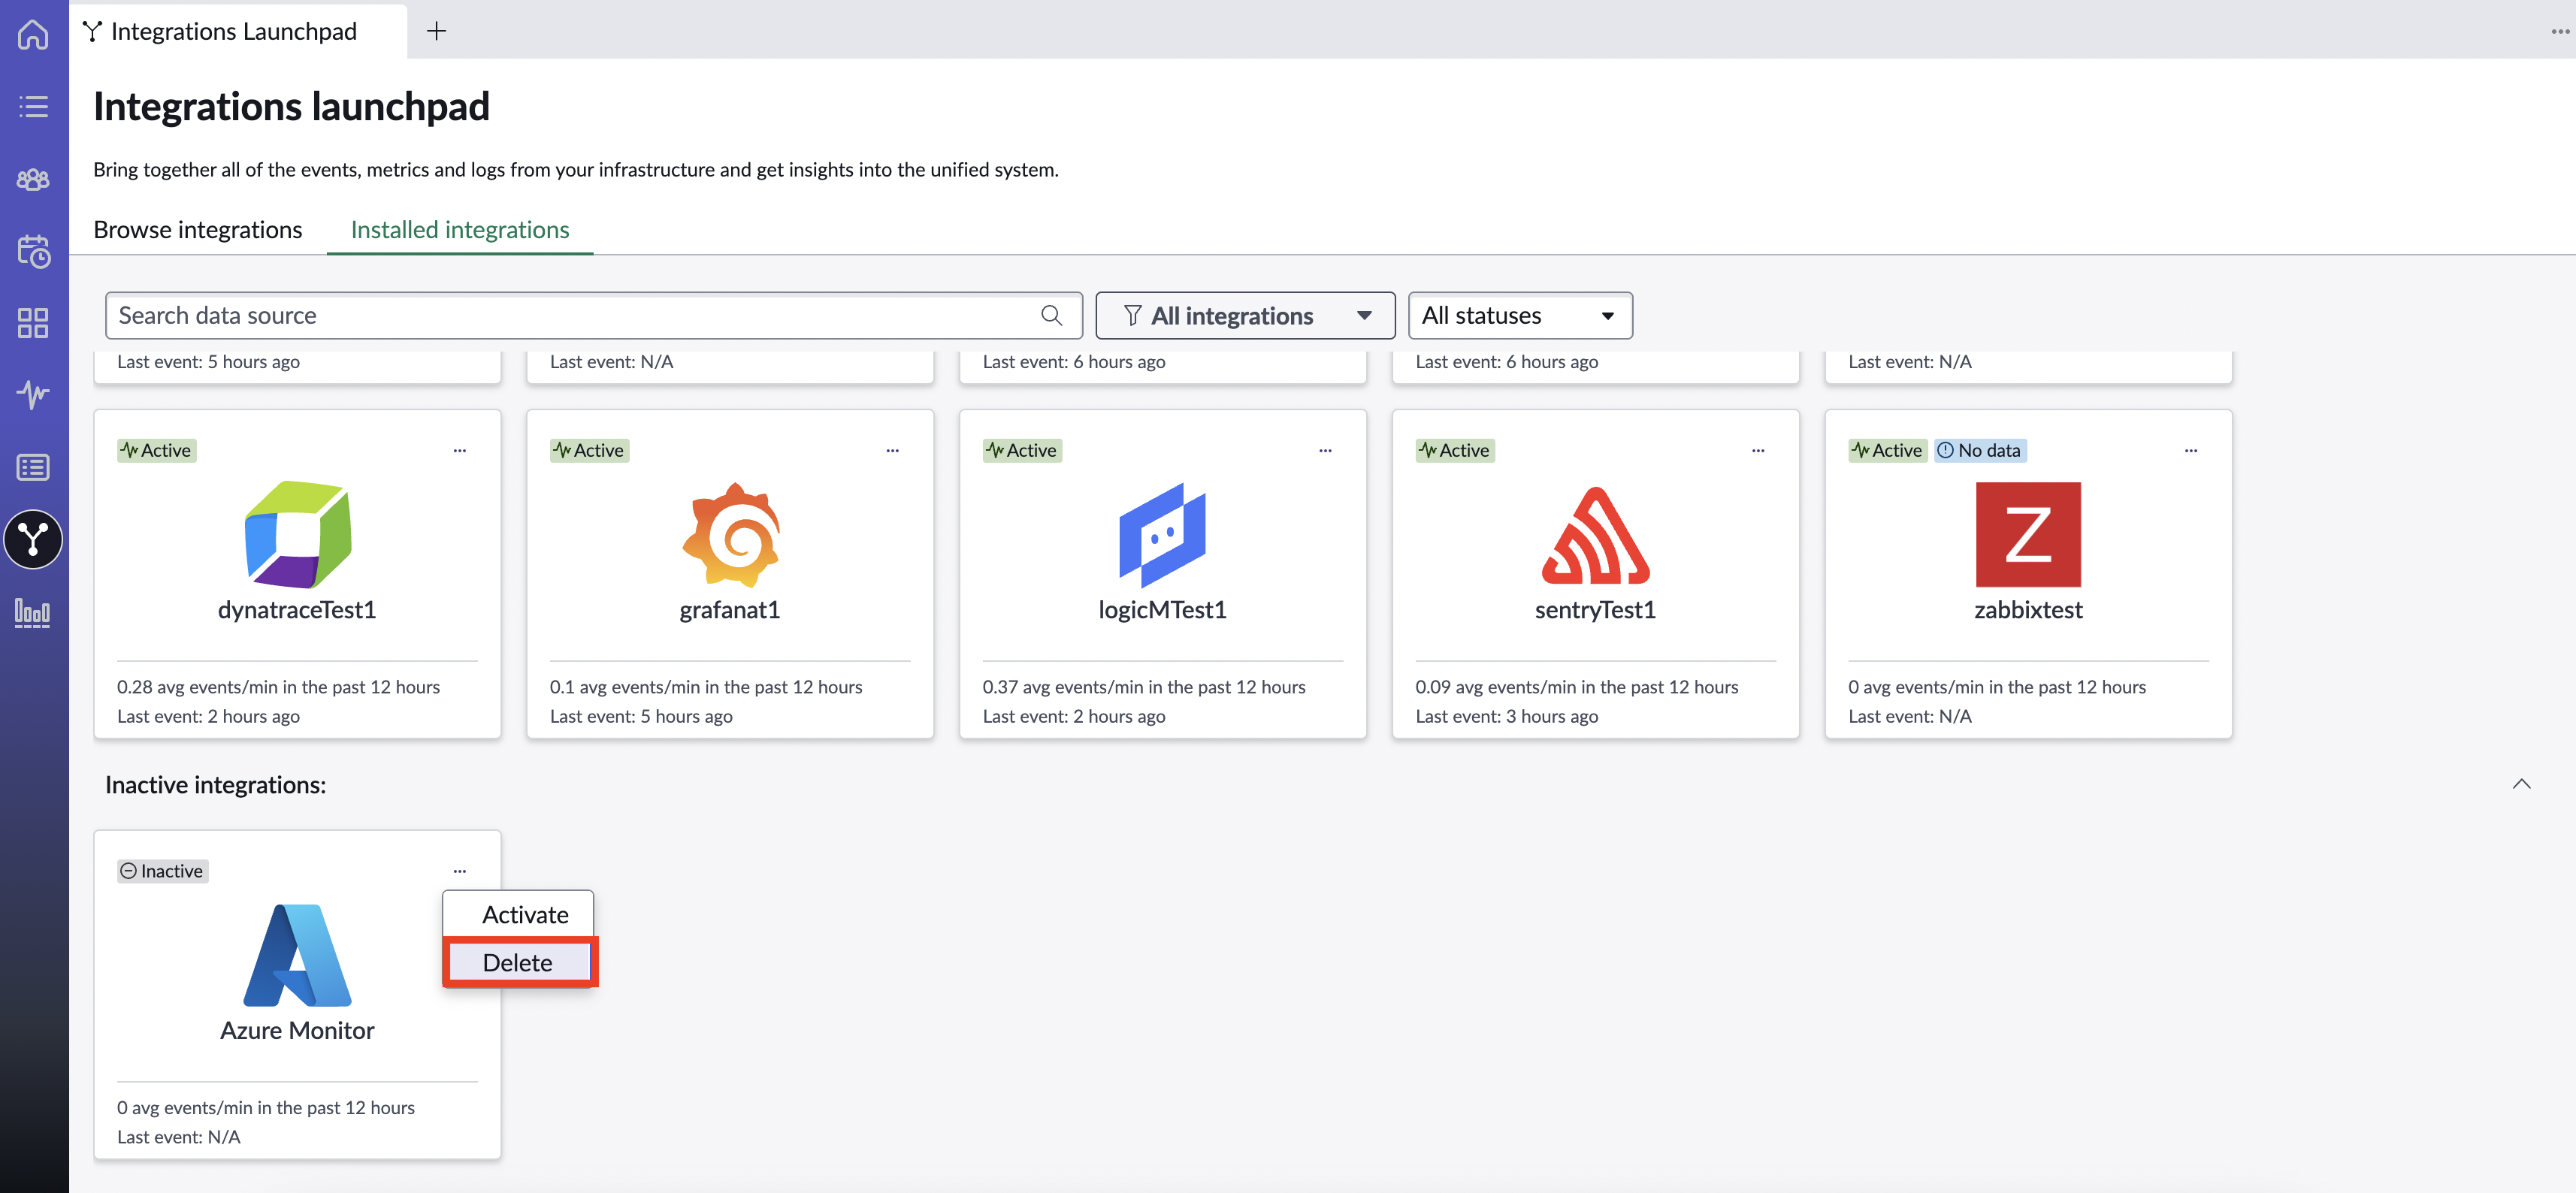Open grafanat1 card options menu
The height and width of the screenshot is (1193, 2576).
click(893, 451)
